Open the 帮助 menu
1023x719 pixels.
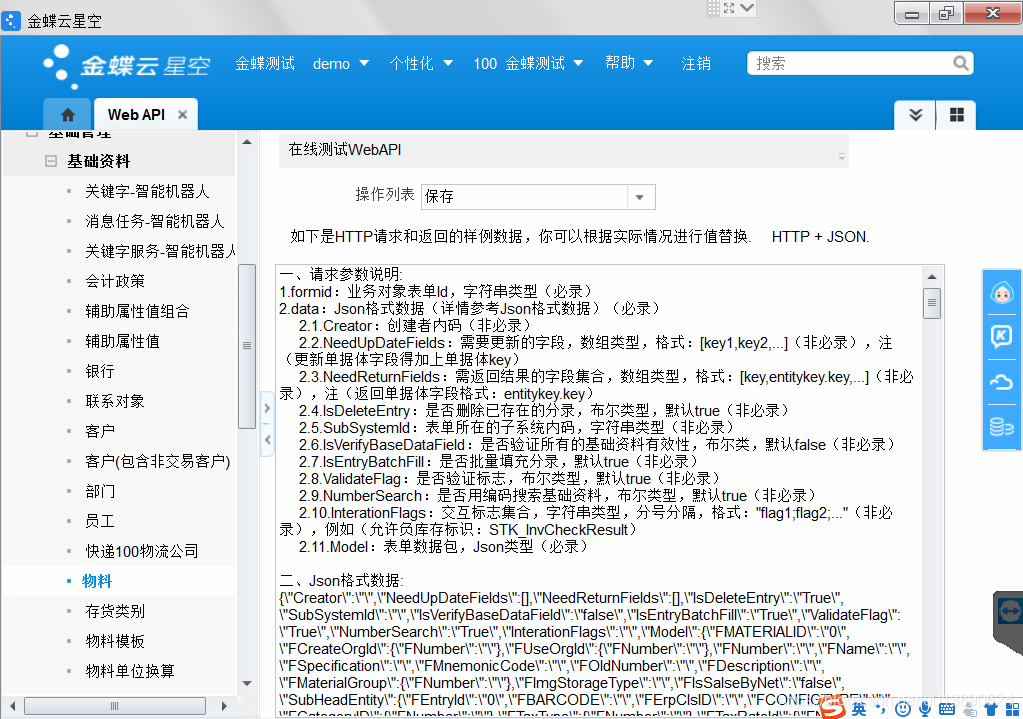click(629, 63)
